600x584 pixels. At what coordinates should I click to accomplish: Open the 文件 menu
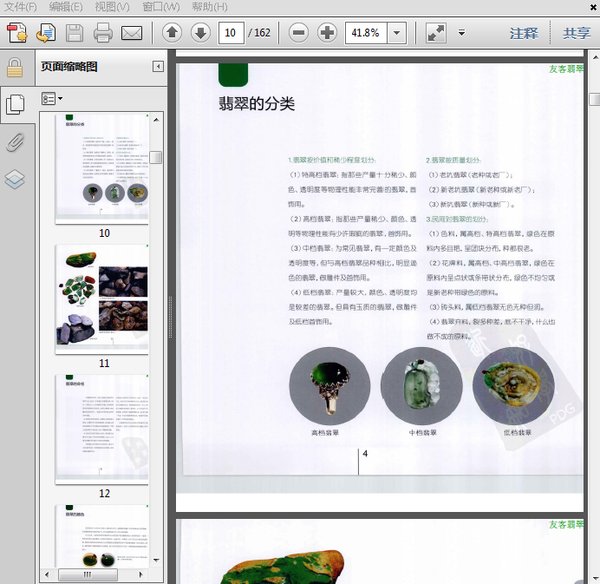(x=20, y=7)
